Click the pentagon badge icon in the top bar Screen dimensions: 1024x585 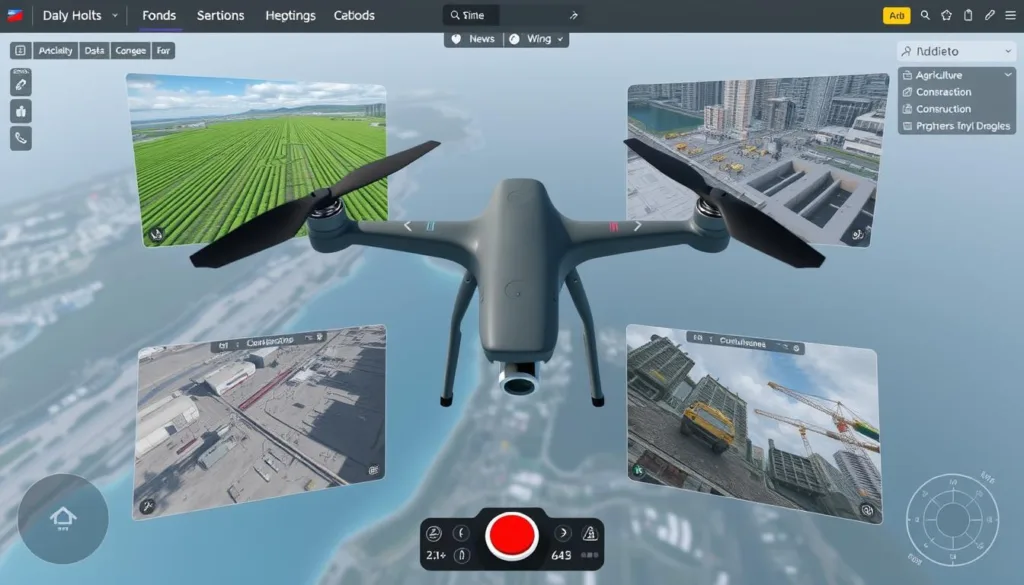click(x=946, y=15)
